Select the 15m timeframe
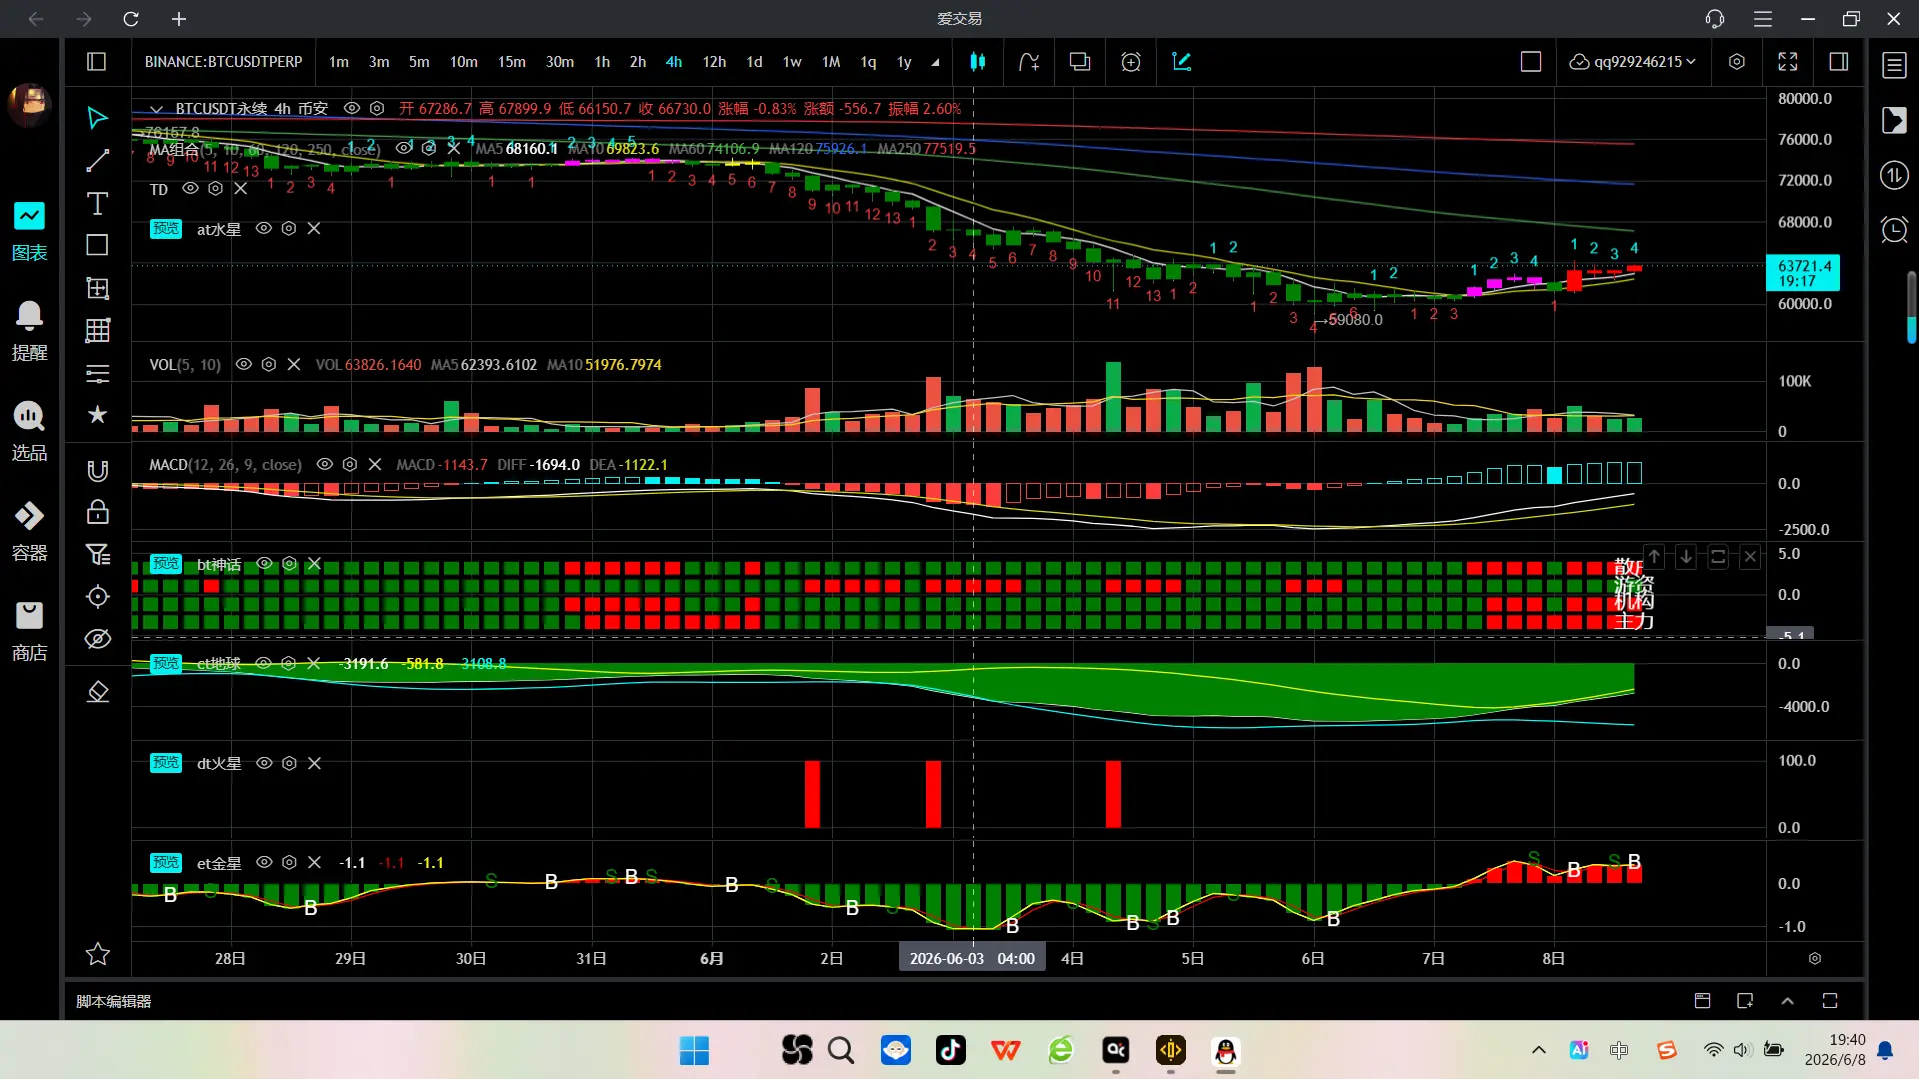The height and width of the screenshot is (1079, 1919). pyautogui.click(x=511, y=62)
